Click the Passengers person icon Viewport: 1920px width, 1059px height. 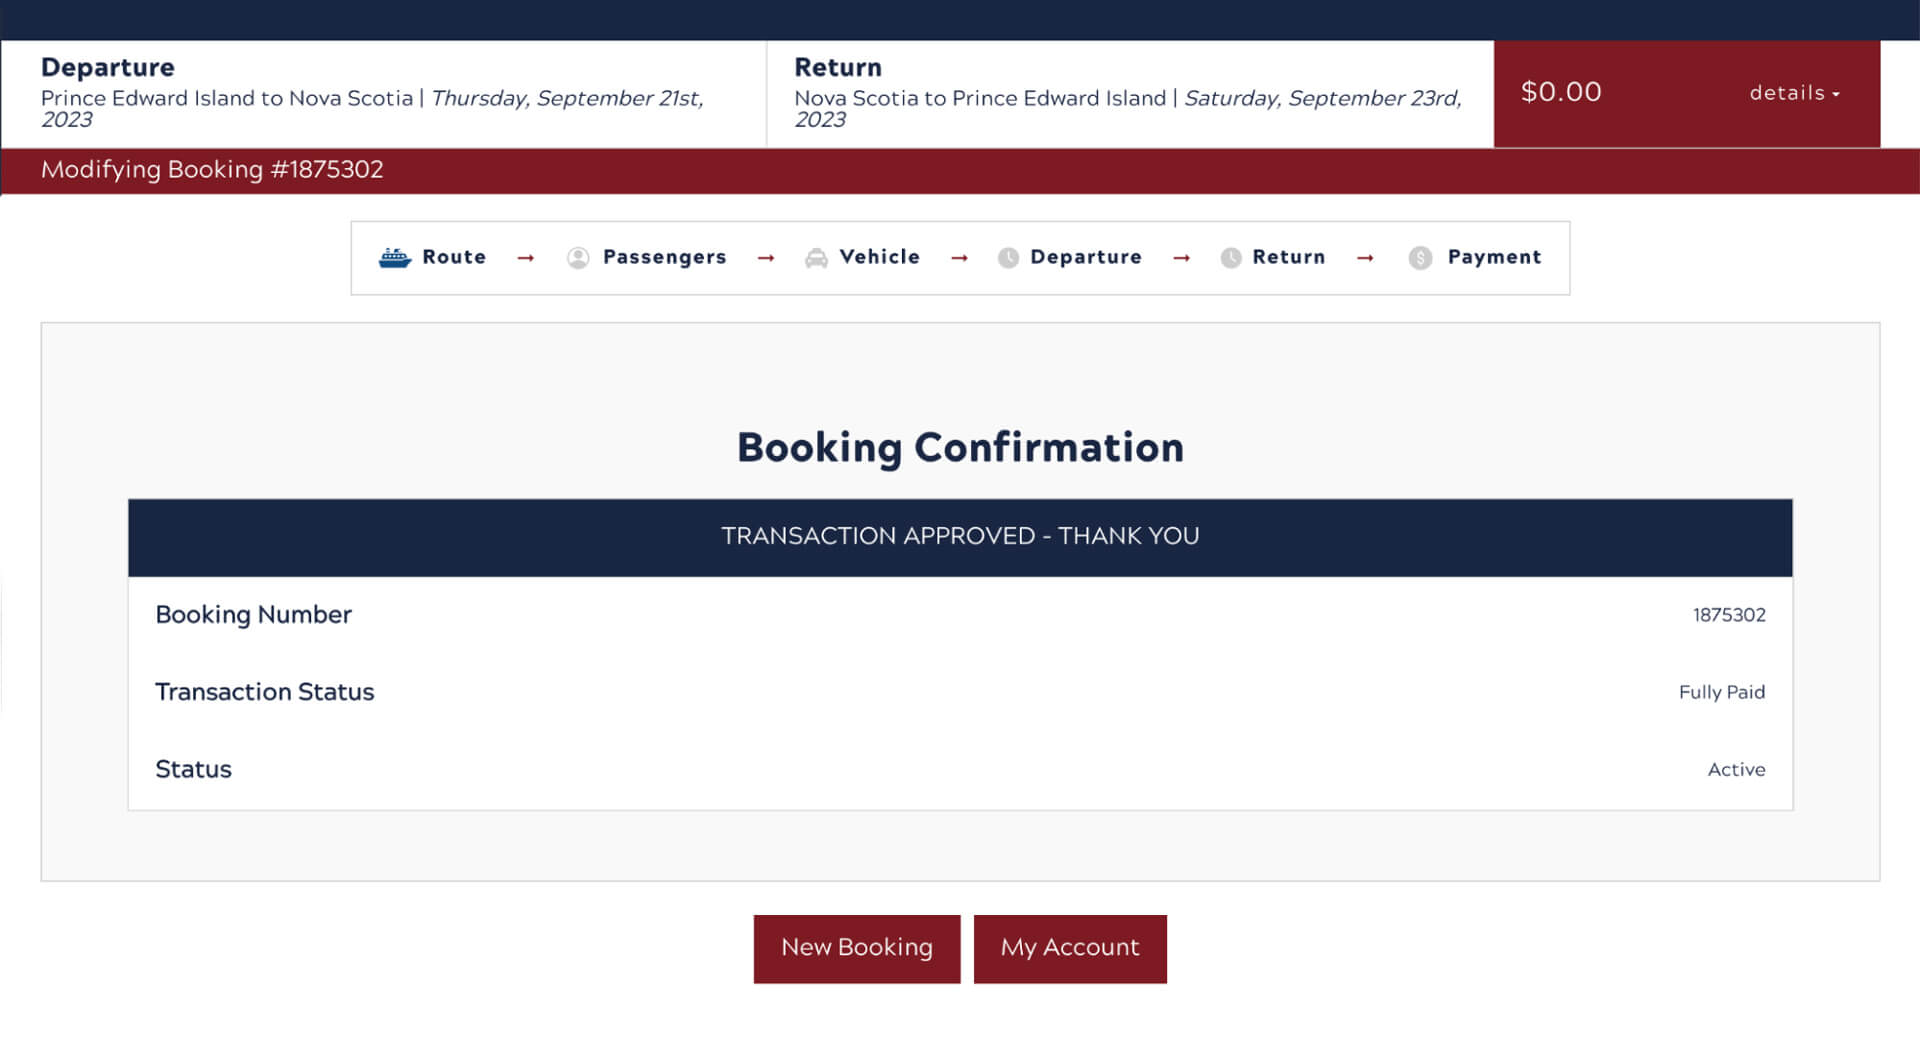coord(578,257)
